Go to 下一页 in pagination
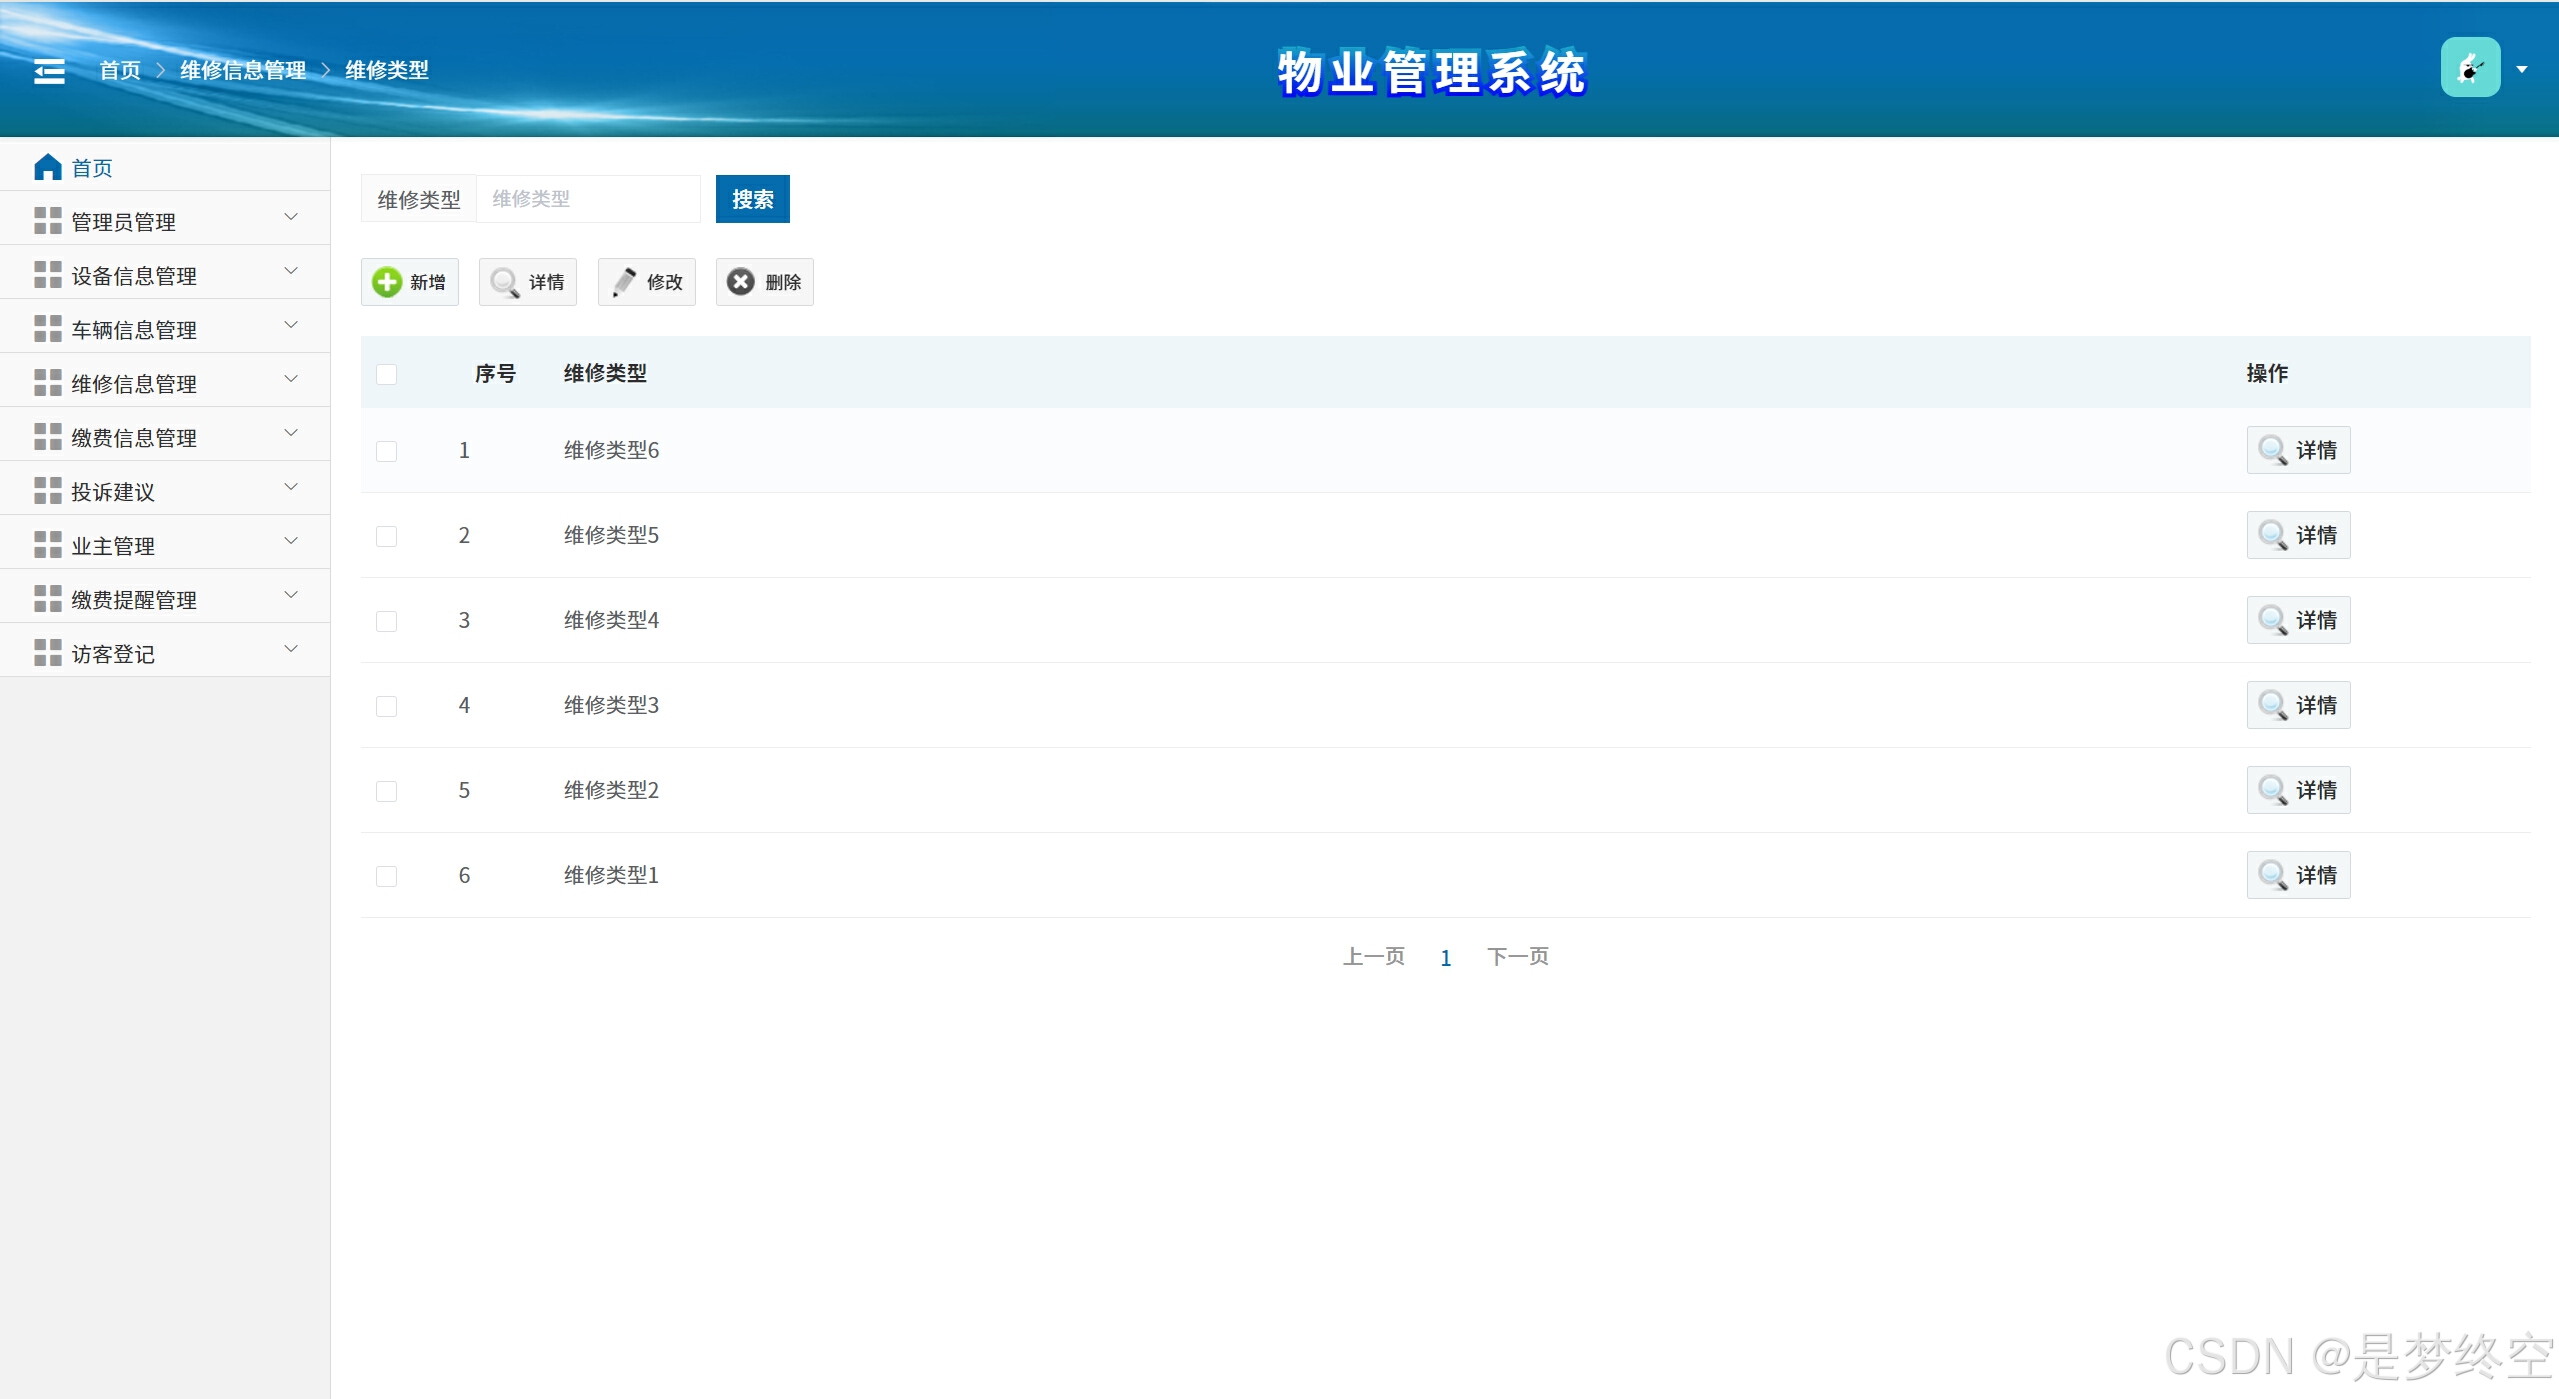 coord(1517,957)
